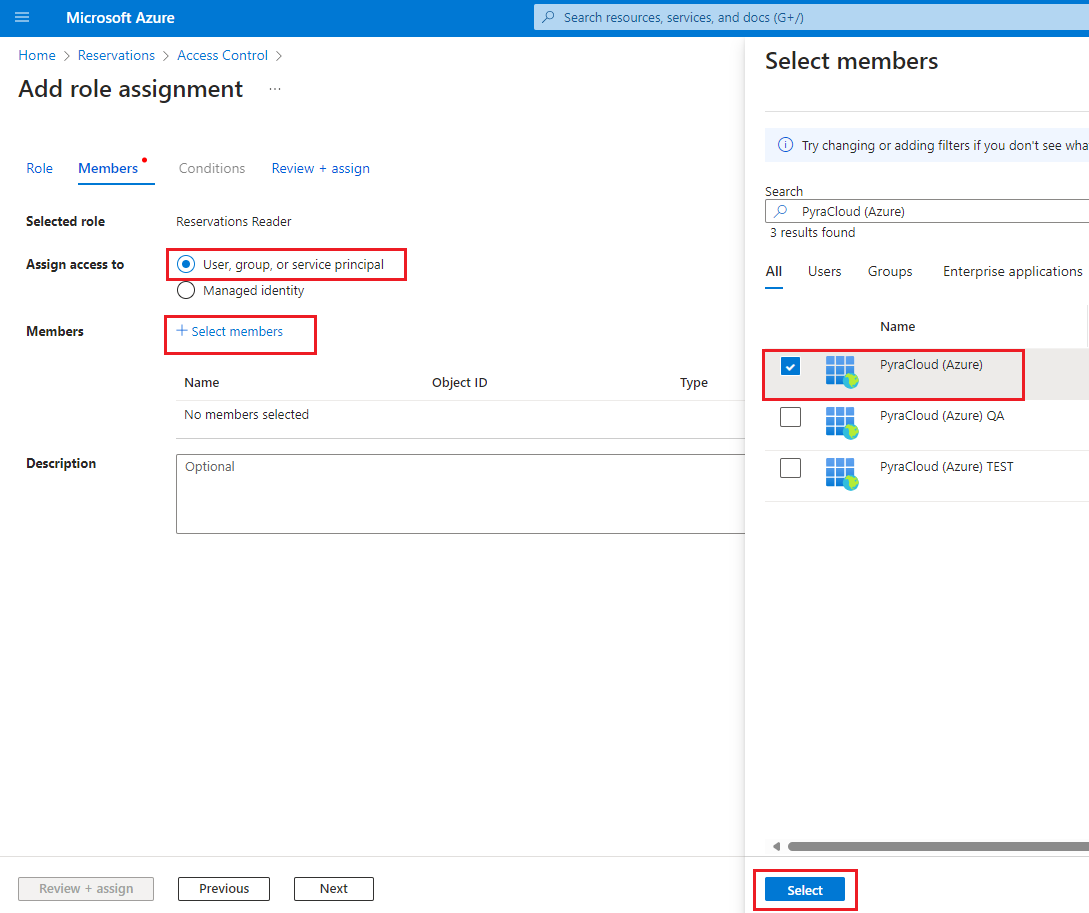The image size is (1089, 913).
Task: Check the PyraCloud (Azure) TEST checkbox
Action: click(x=790, y=467)
